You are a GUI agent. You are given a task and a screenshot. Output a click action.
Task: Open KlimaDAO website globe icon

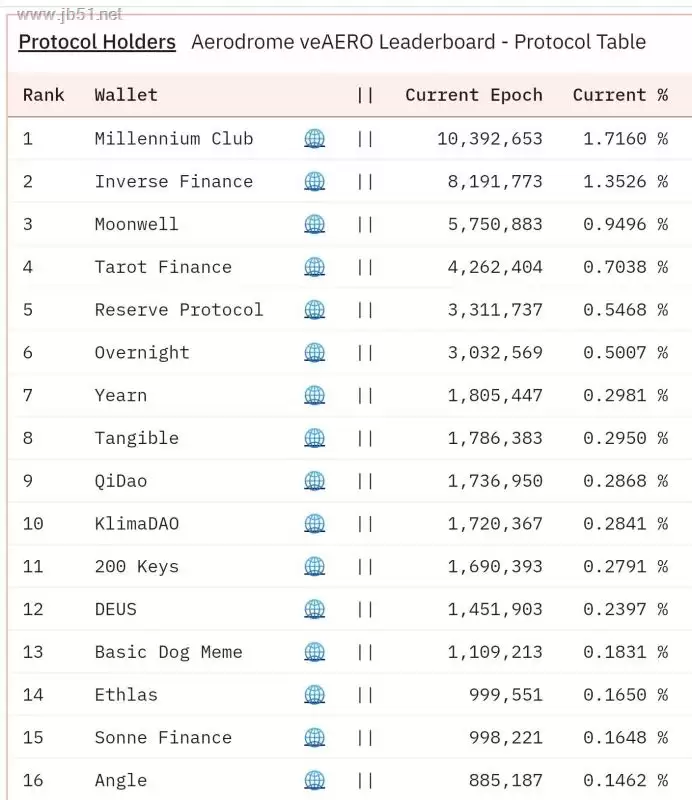coord(314,524)
